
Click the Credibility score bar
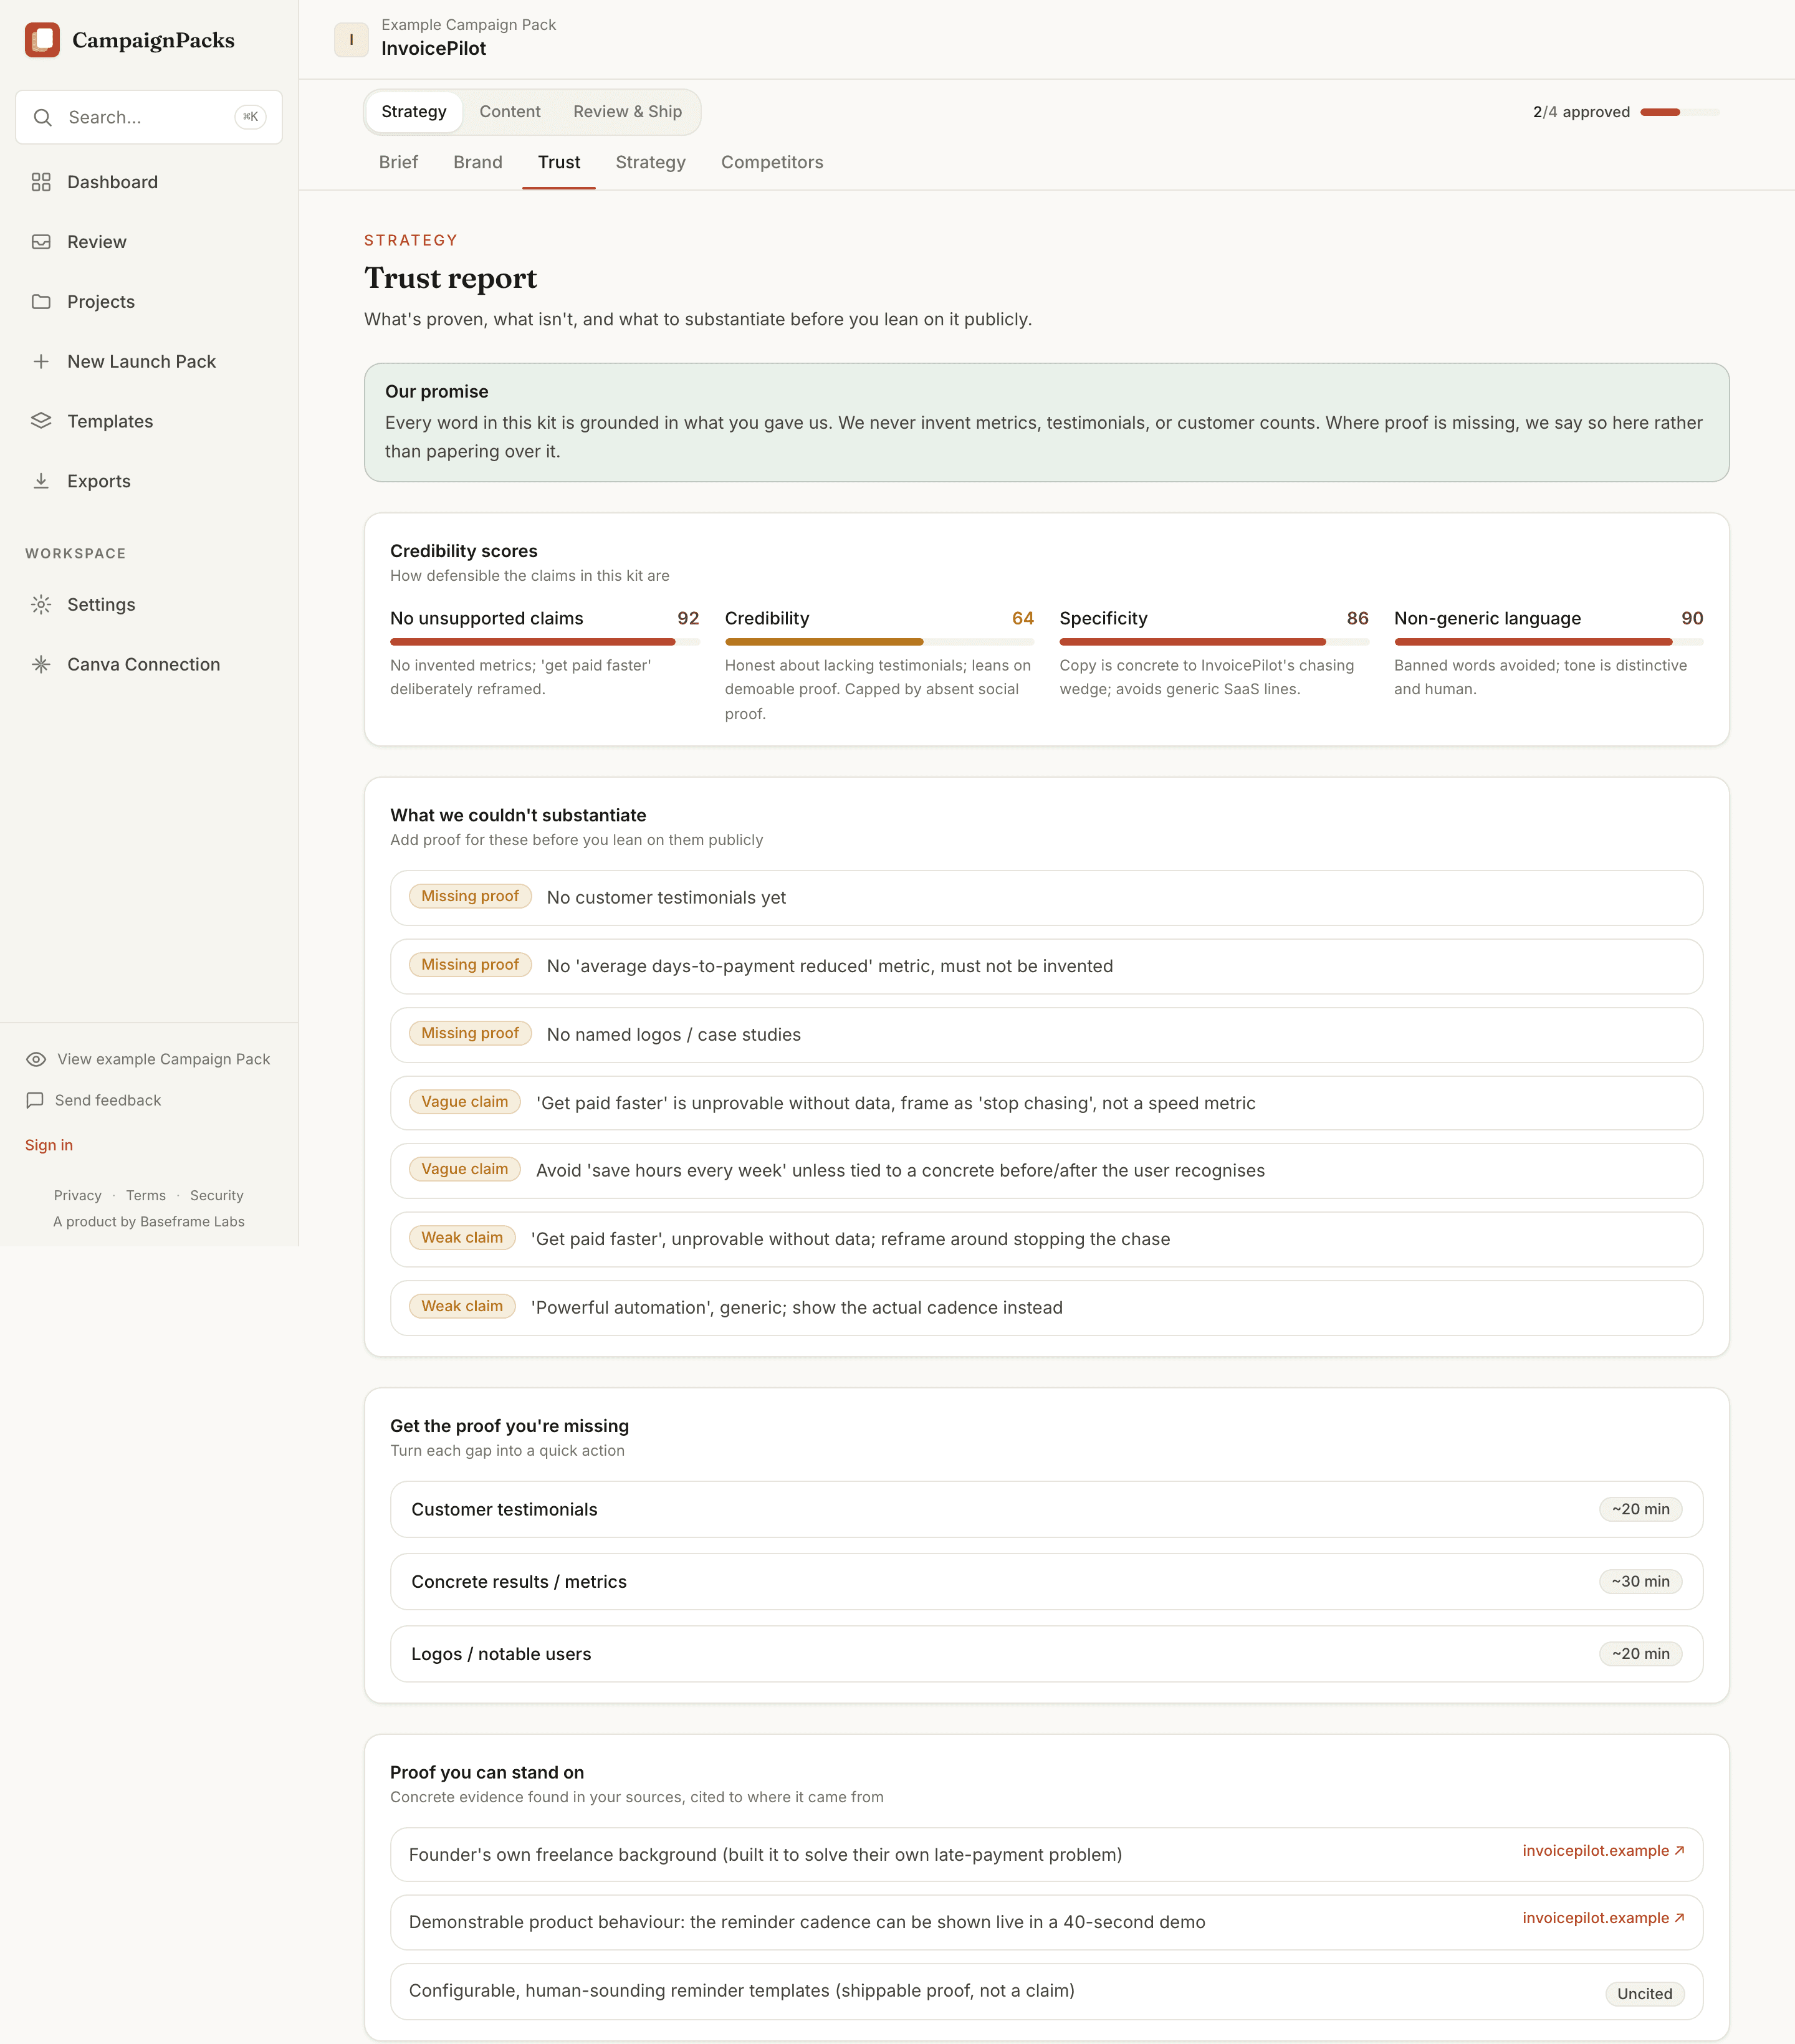[x=879, y=642]
